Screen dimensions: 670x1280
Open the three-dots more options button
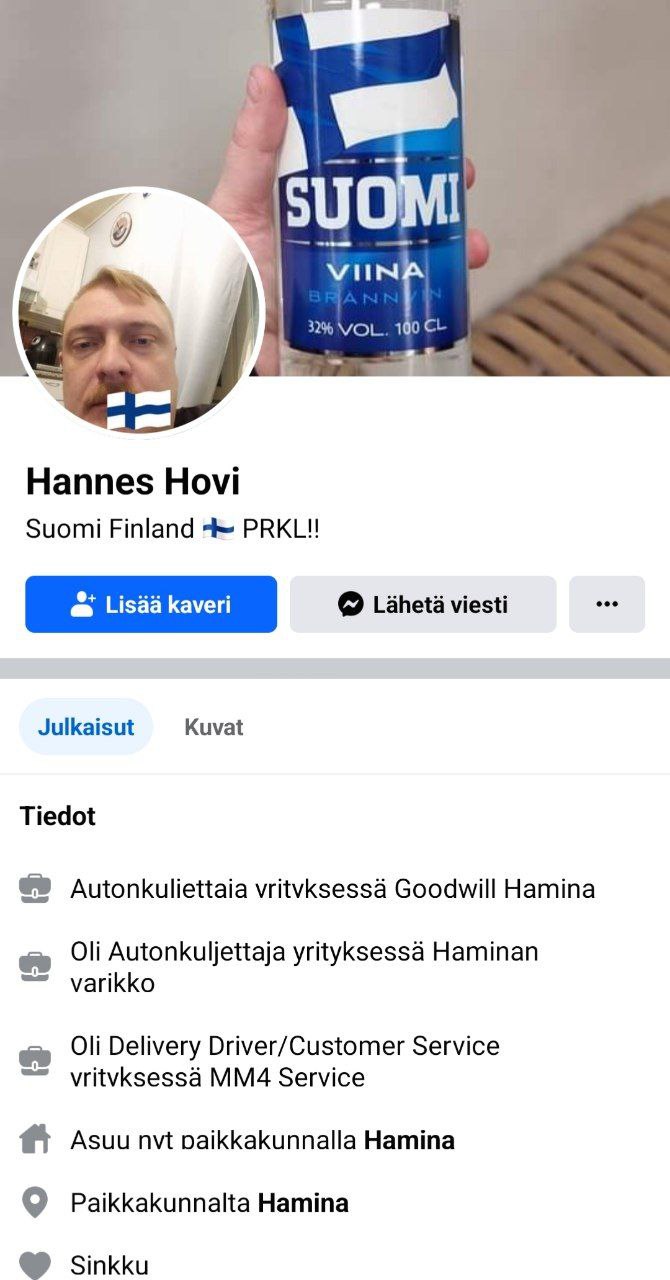click(x=607, y=604)
